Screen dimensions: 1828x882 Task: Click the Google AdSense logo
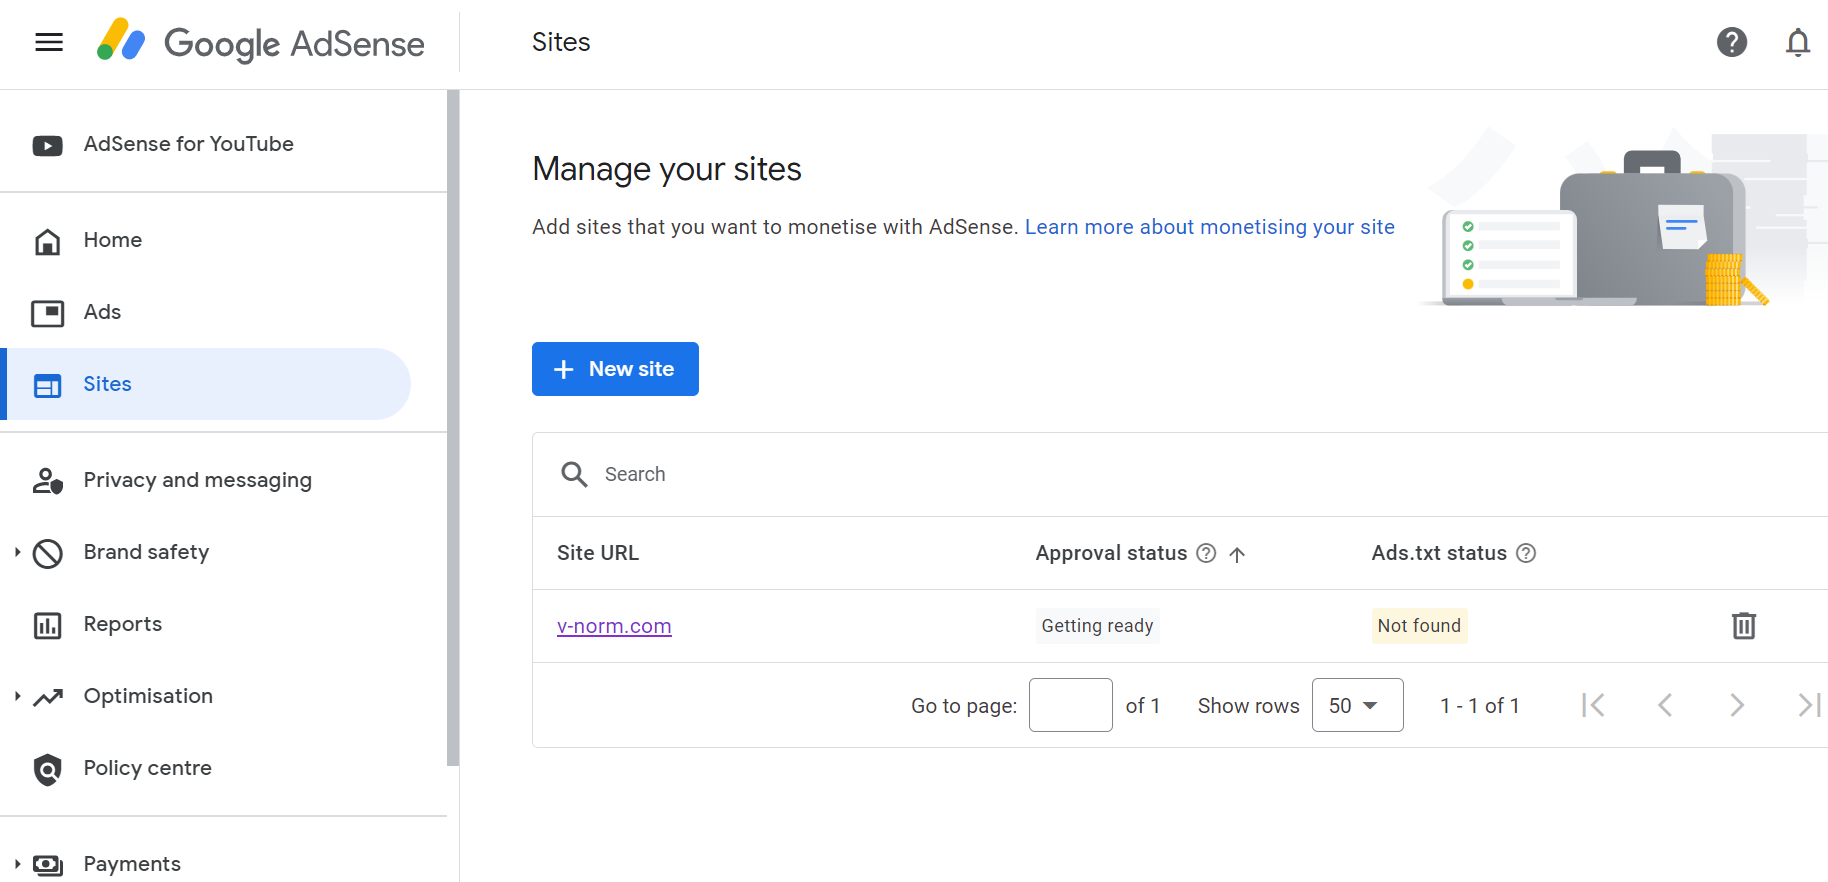pyautogui.click(x=261, y=42)
